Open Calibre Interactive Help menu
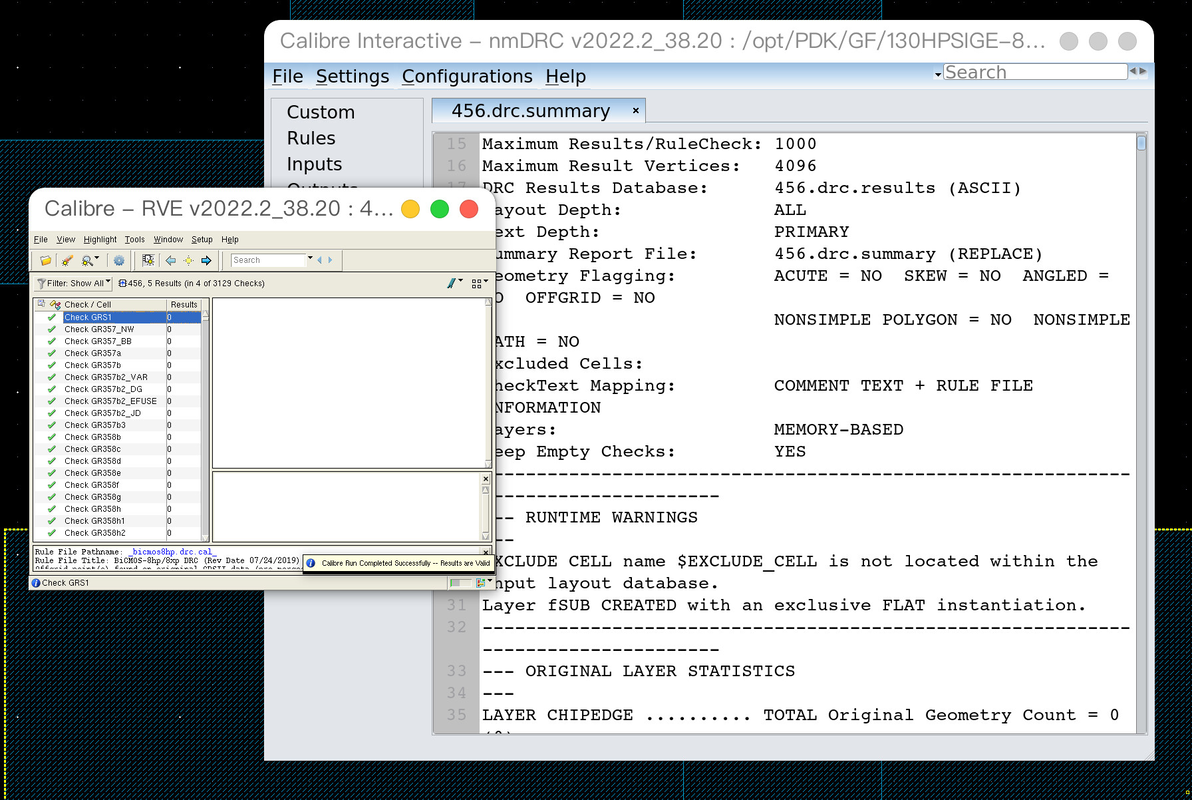This screenshot has height=800, width=1192. coord(566,77)
